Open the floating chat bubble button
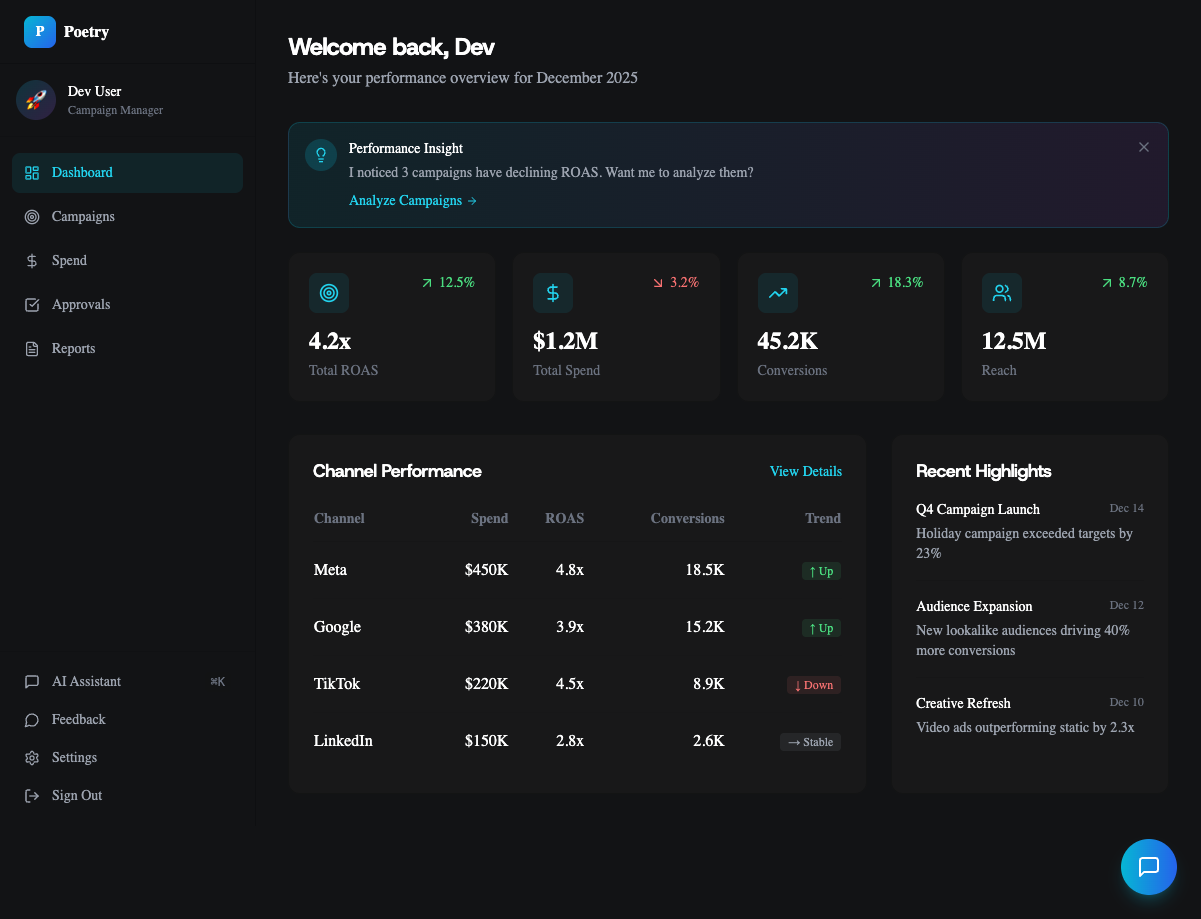1201x919 pixels. click(x=1148, y=867)
